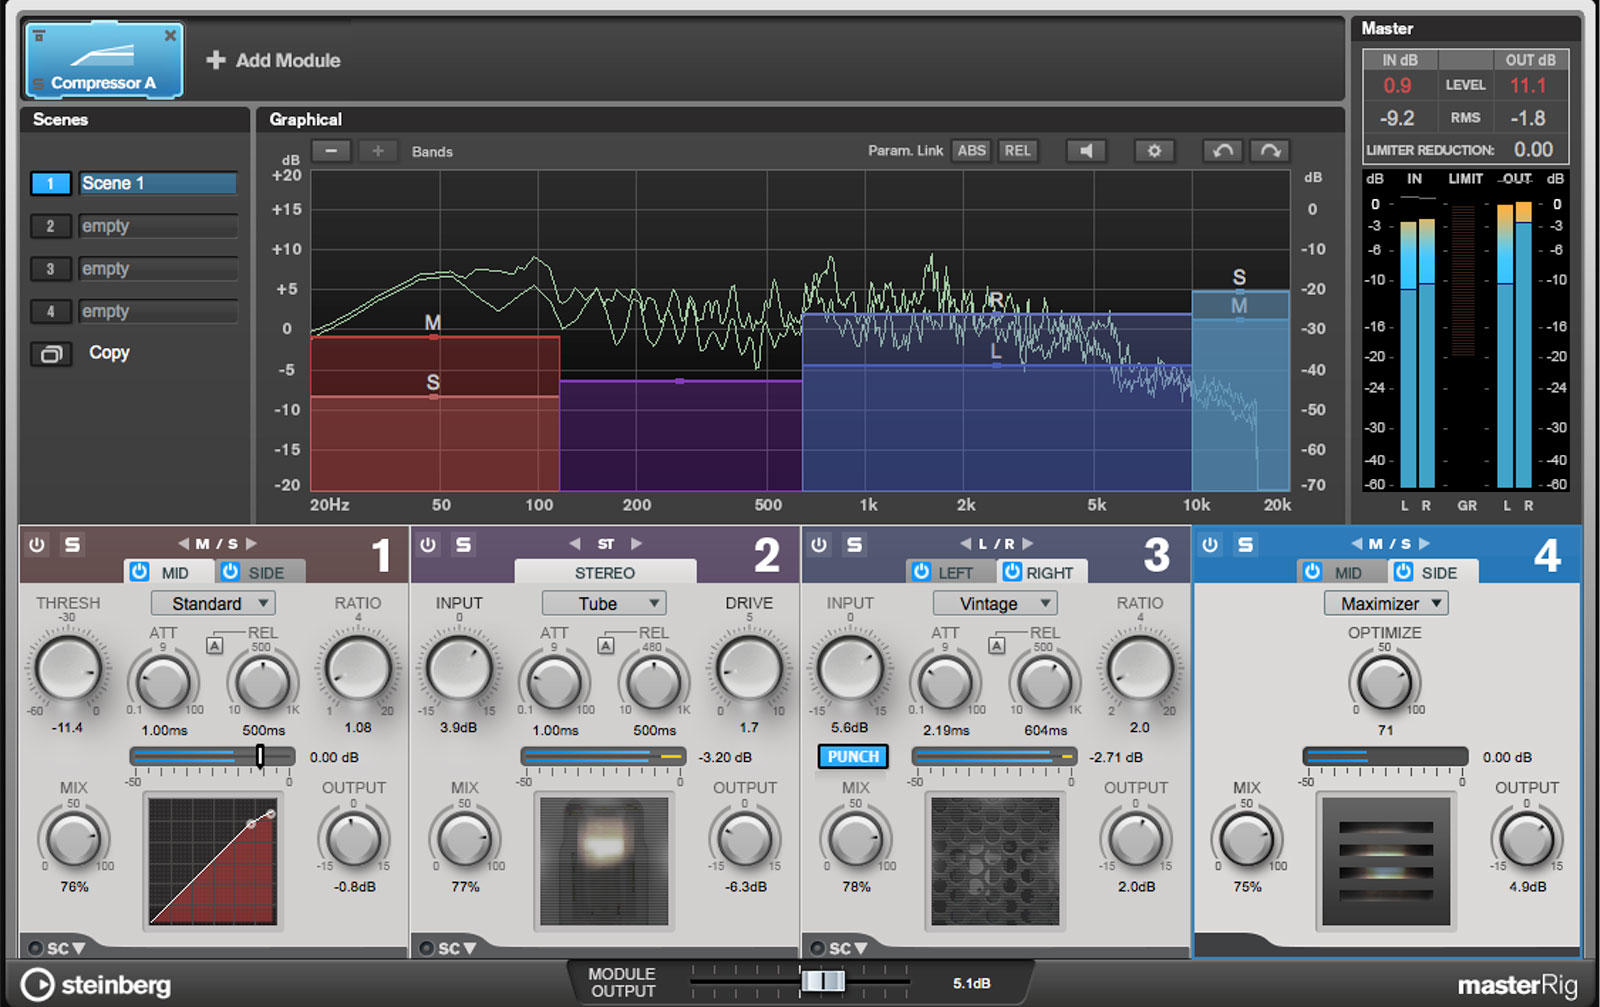Toggle band 1 SIDE channel power
The image size is (1600, 1007).
tap(230, 572)
